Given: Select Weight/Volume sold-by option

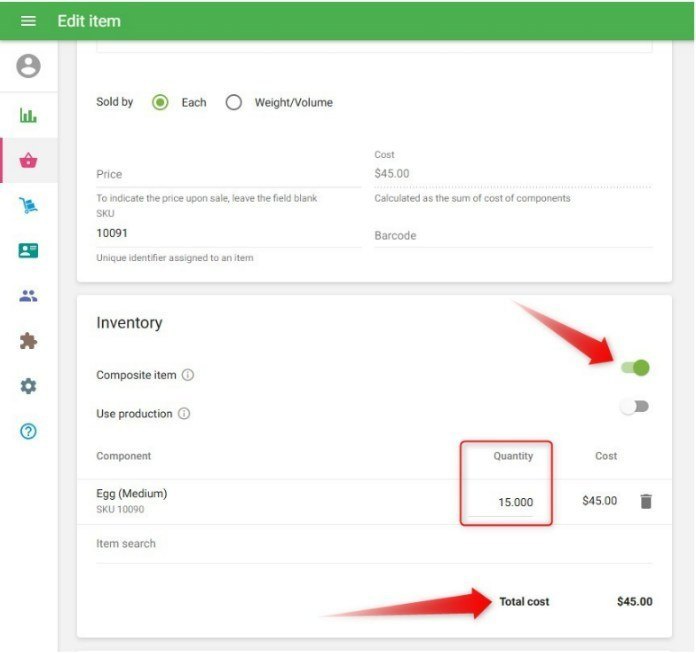Looking at the screenshot, I should [234, 102].
